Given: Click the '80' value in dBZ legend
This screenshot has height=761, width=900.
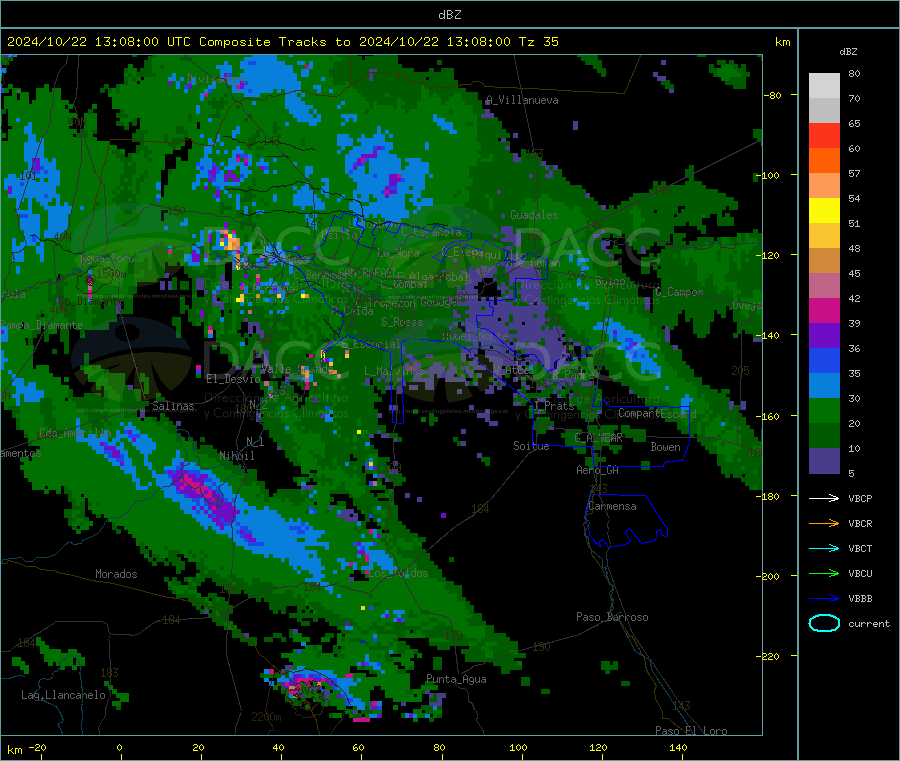Looking at the screenshot, I should pos(854,73).
